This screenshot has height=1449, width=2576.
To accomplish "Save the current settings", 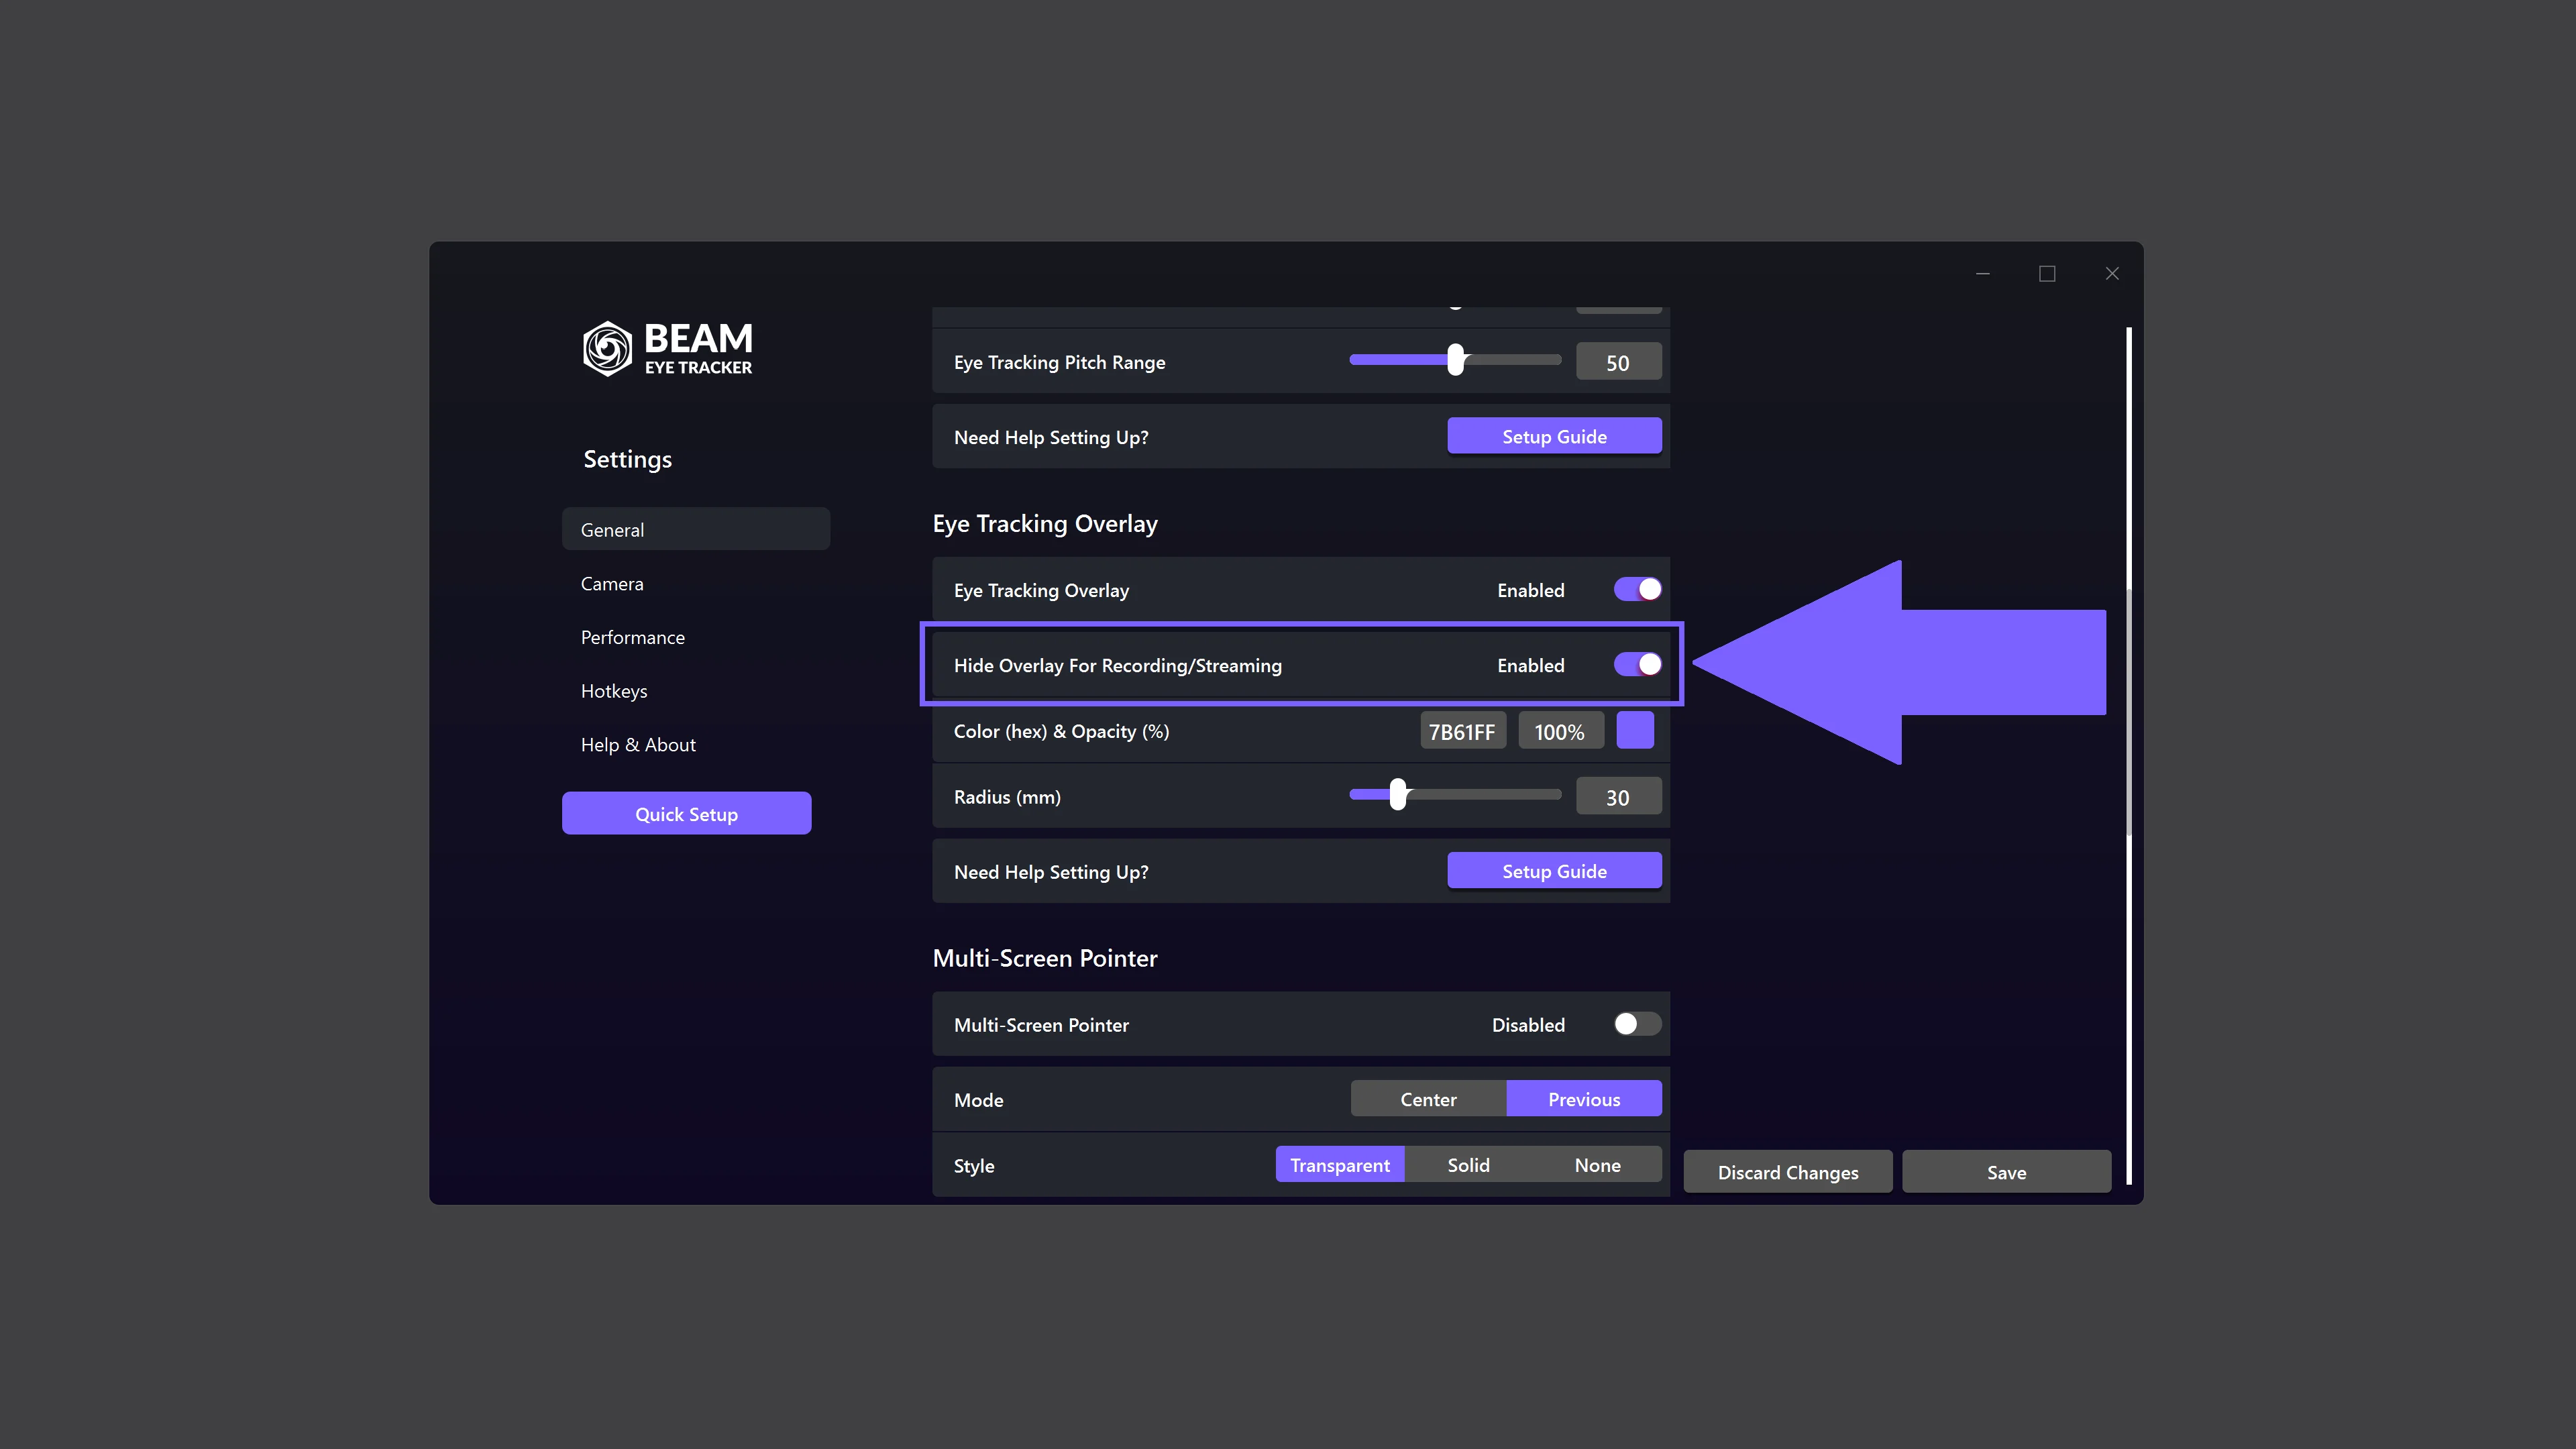I will (2006, 1171).
